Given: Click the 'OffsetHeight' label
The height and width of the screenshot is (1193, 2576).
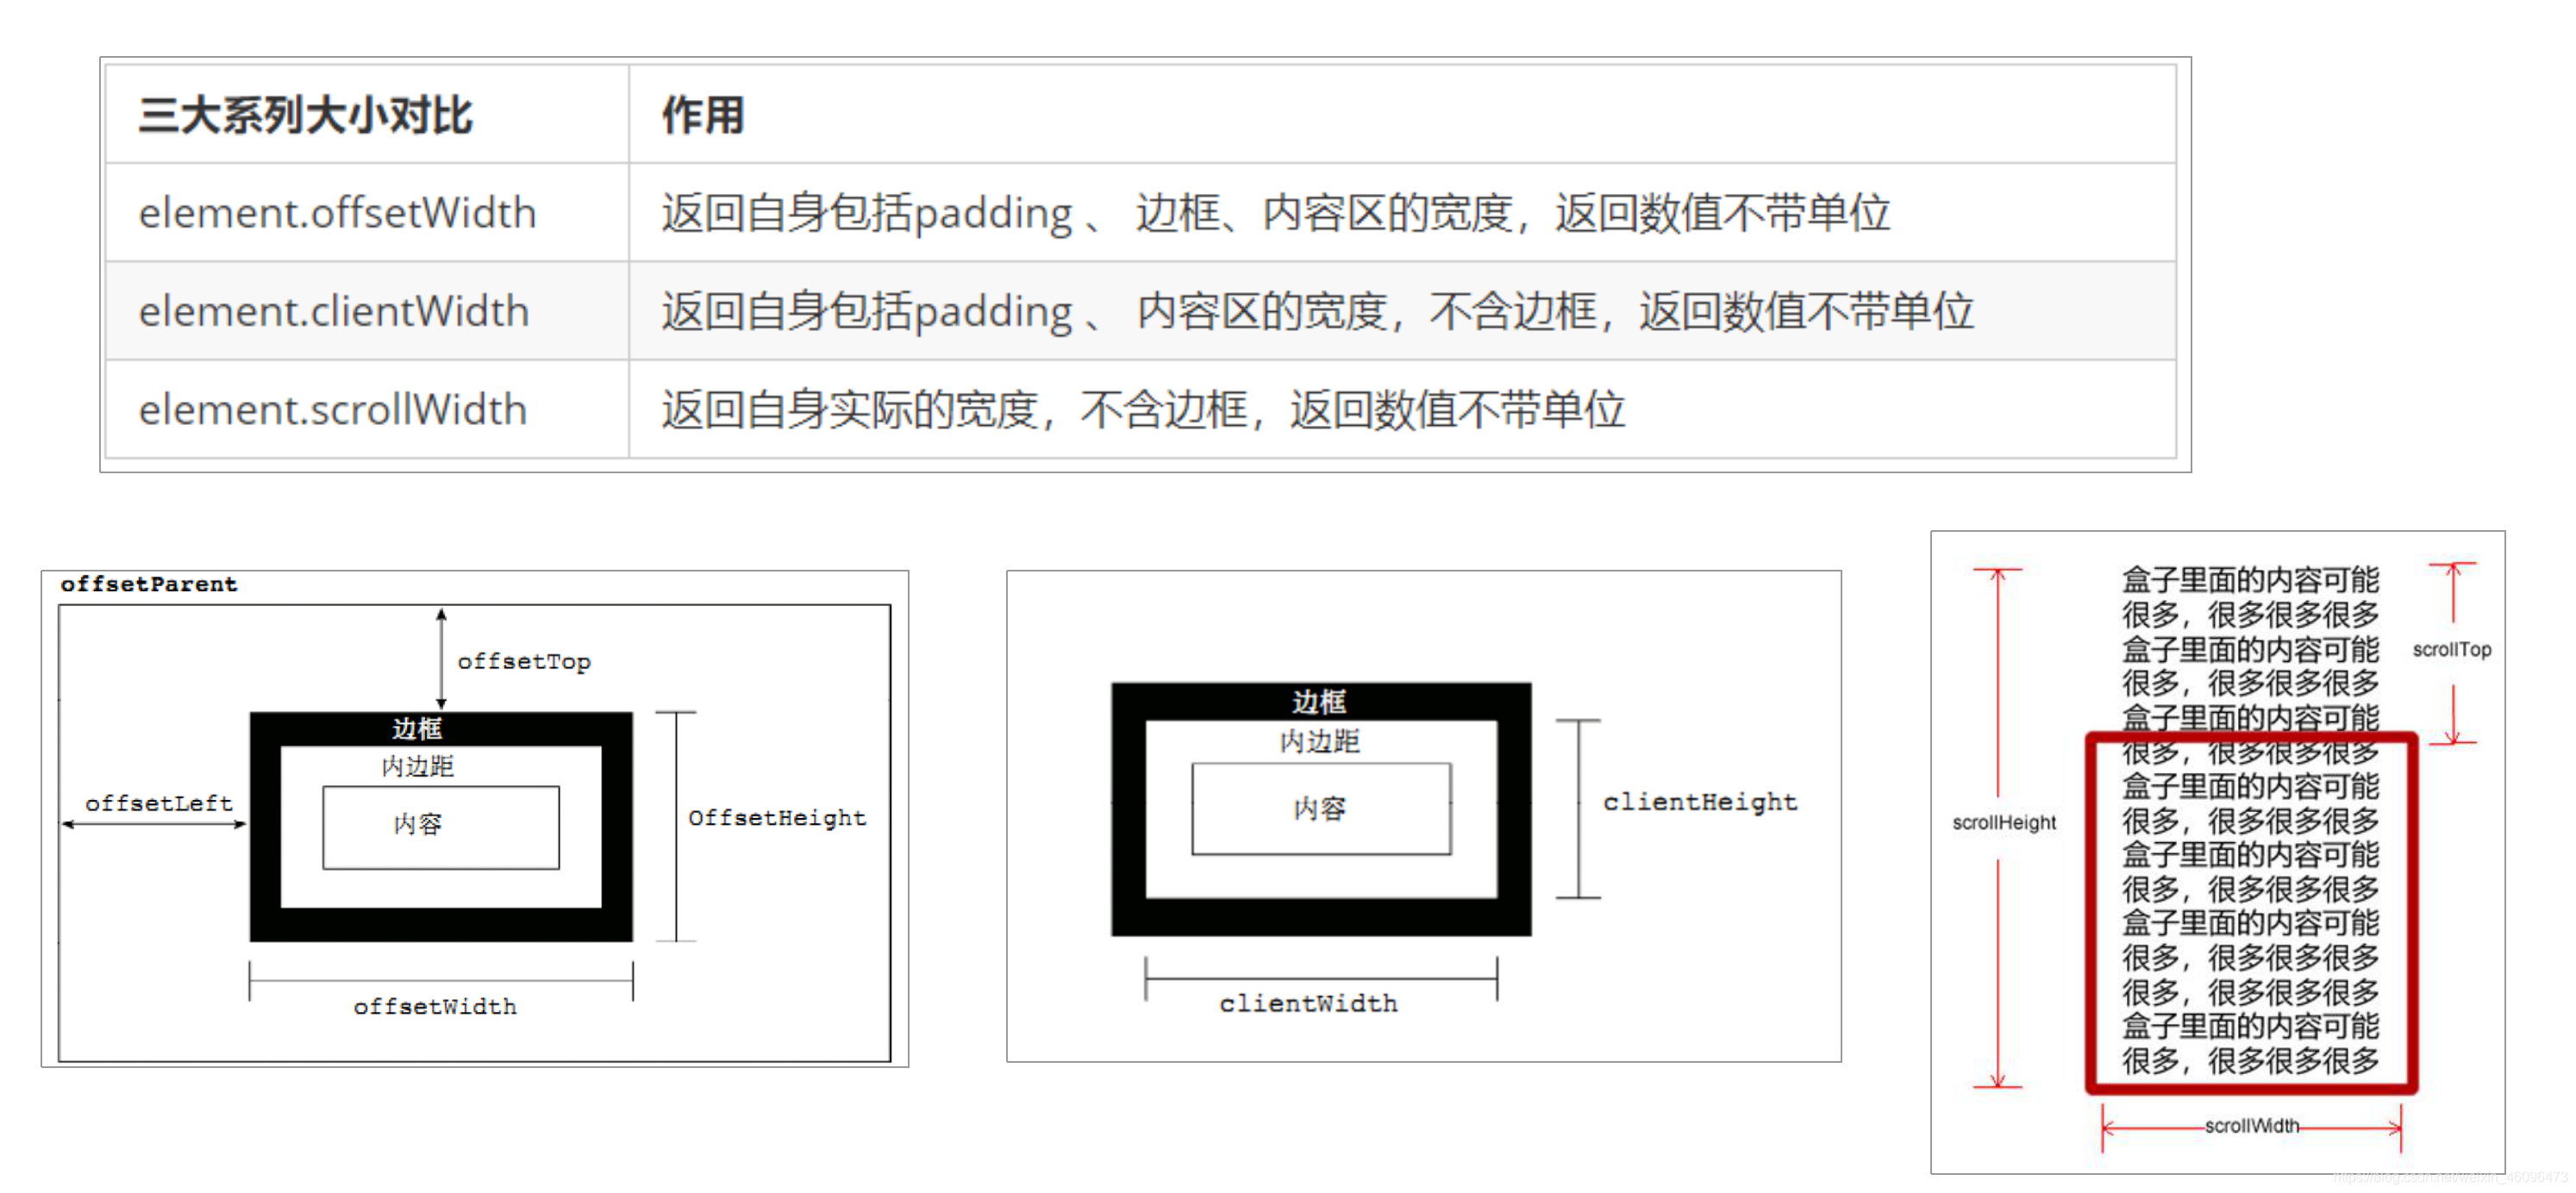Looking at the screenshot, I should pyautogui.click(x=777, y=818).
